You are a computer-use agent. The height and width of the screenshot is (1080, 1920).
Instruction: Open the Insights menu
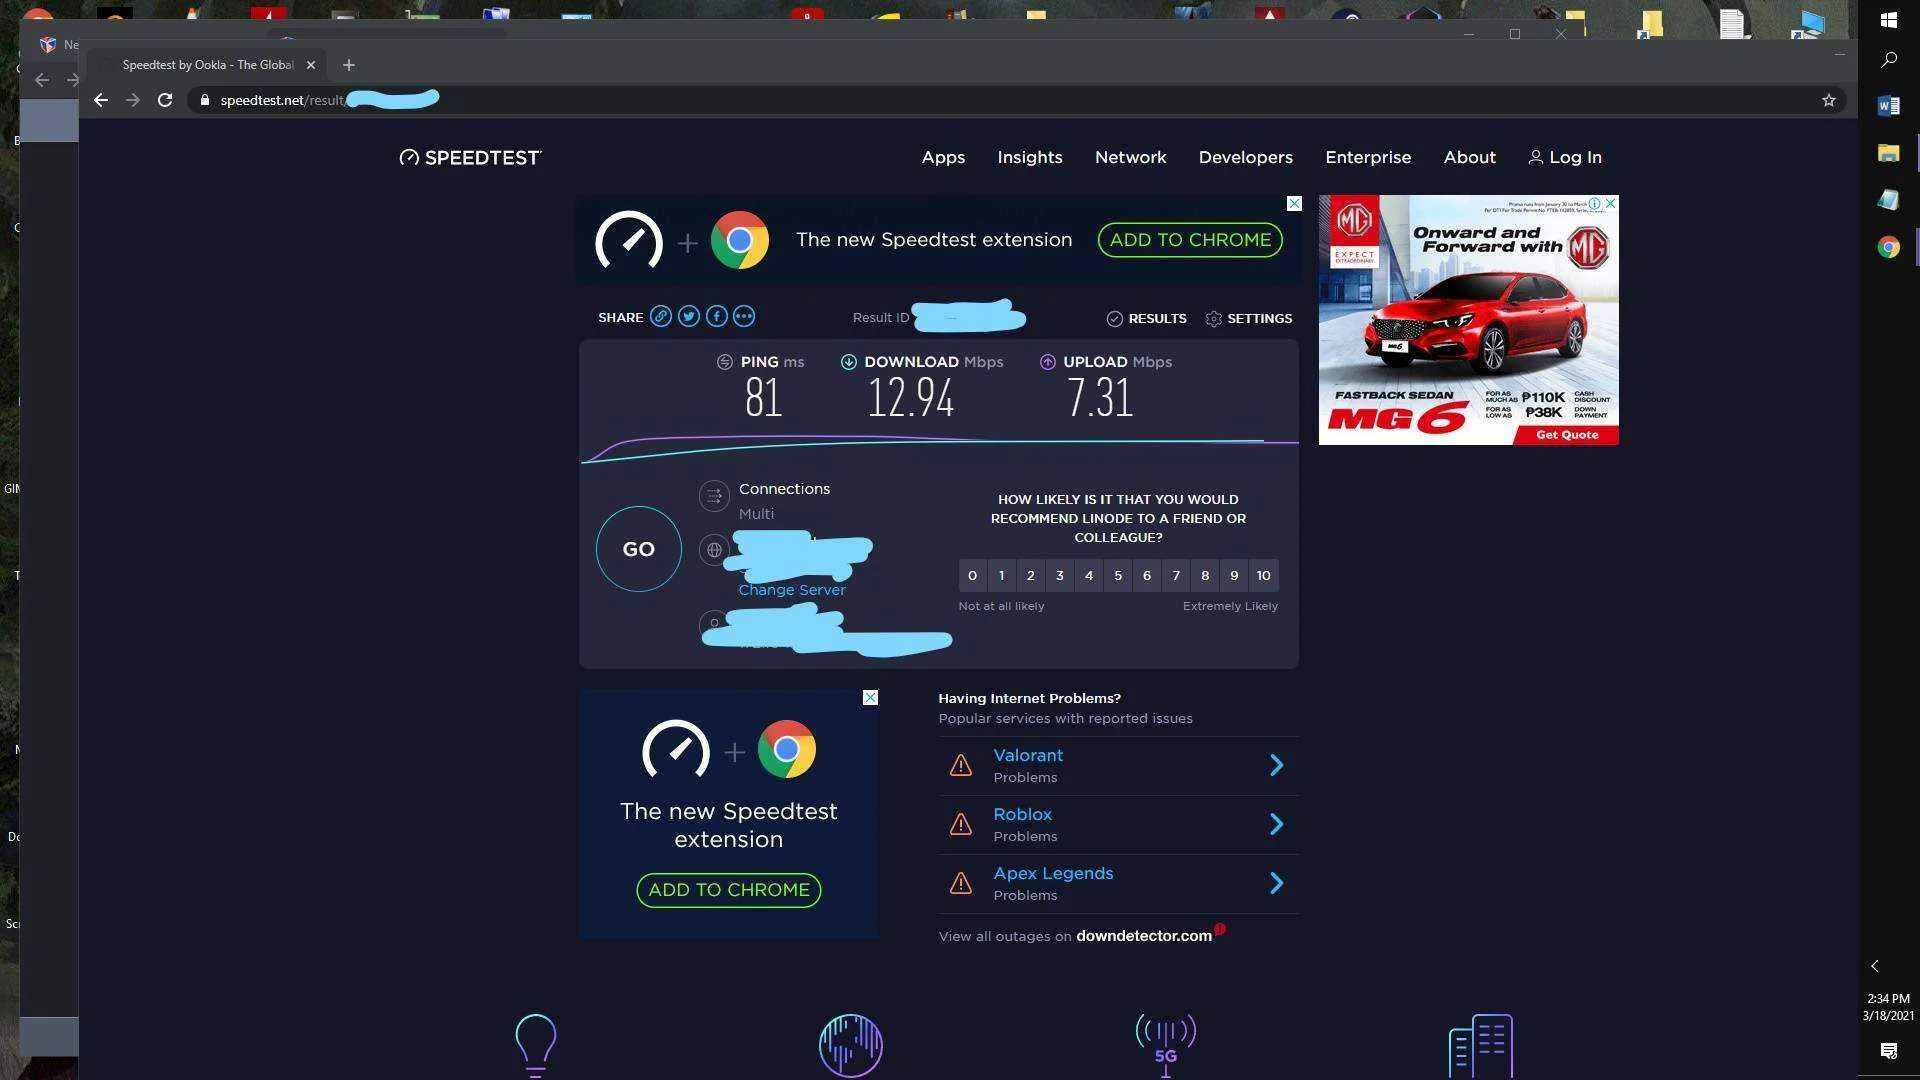coord(1029,157)
